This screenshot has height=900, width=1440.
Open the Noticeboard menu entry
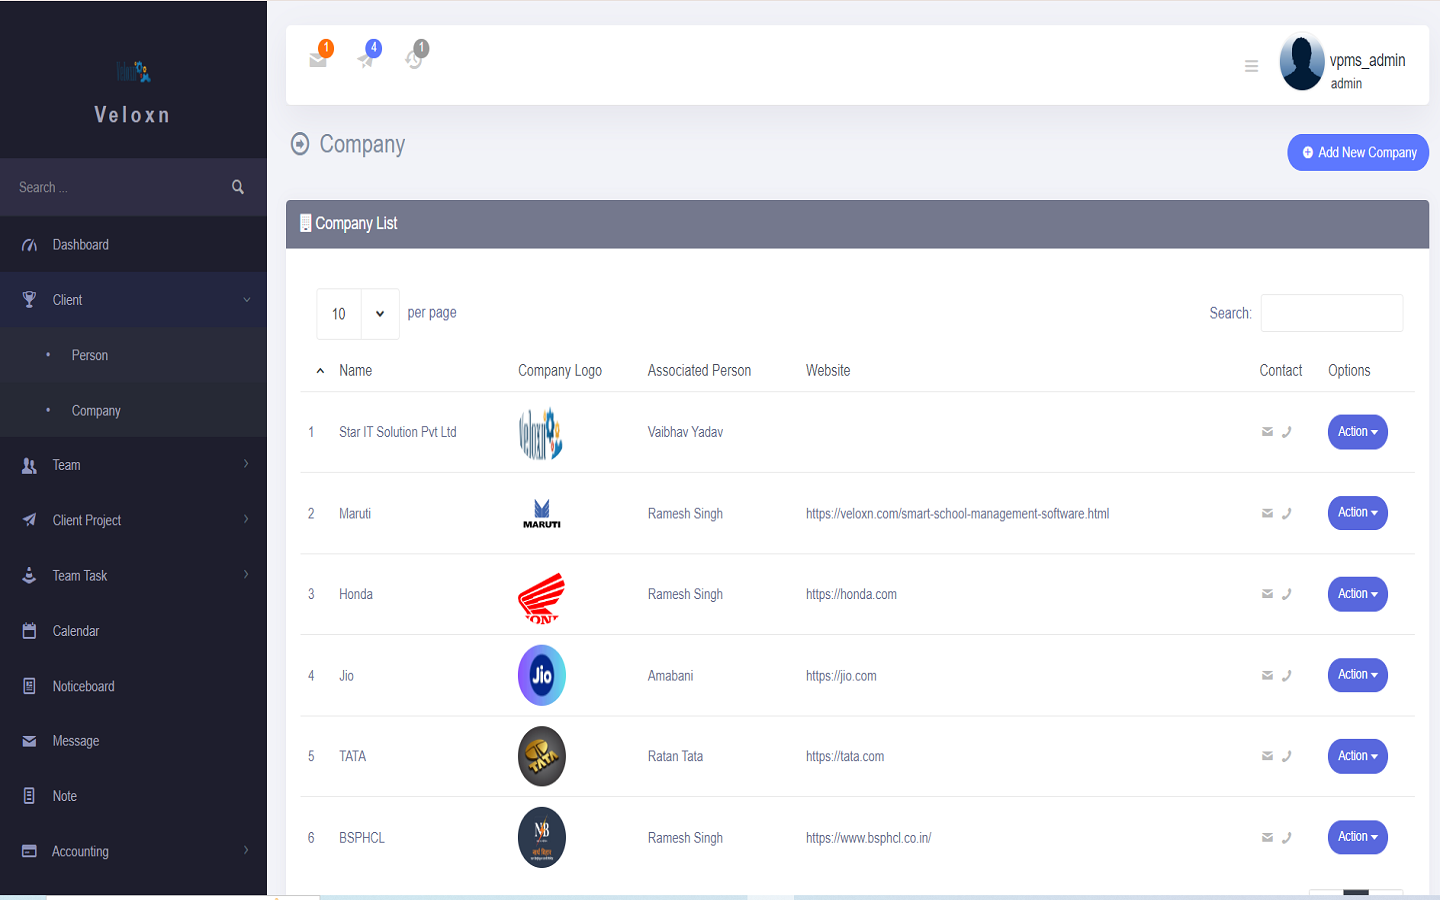(x=85, y=685)
